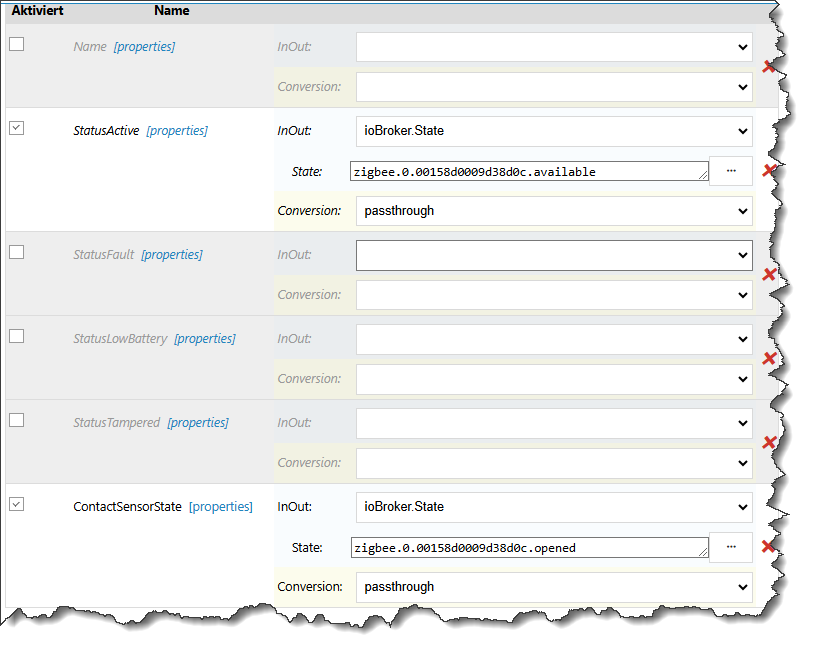Open ContactSensorState Conversion passthrough dropdown
Viewport: 813px width, 650px height.
pyautogui.click(x=554, y=587)
